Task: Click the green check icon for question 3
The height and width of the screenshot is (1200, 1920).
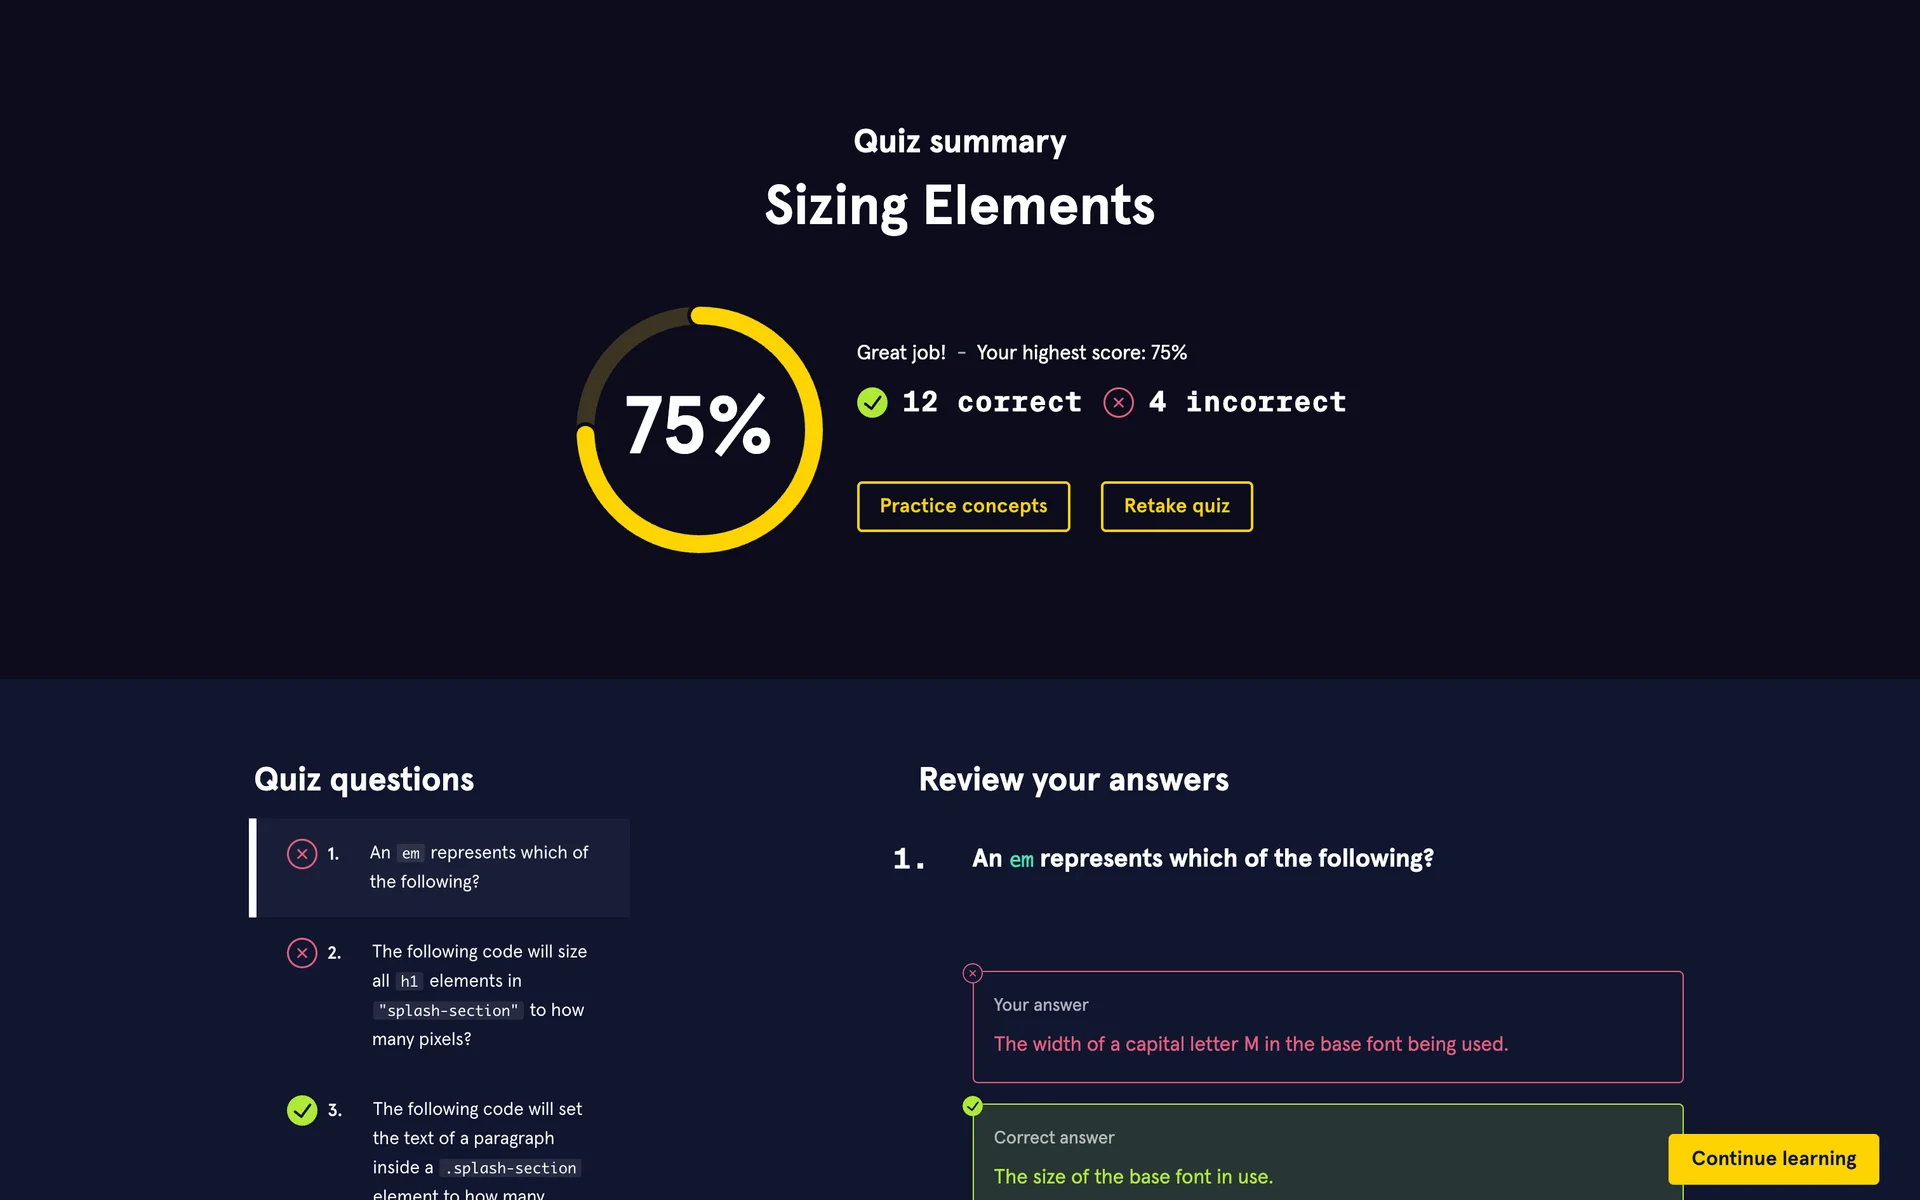Action: (x=302, y=1110)
